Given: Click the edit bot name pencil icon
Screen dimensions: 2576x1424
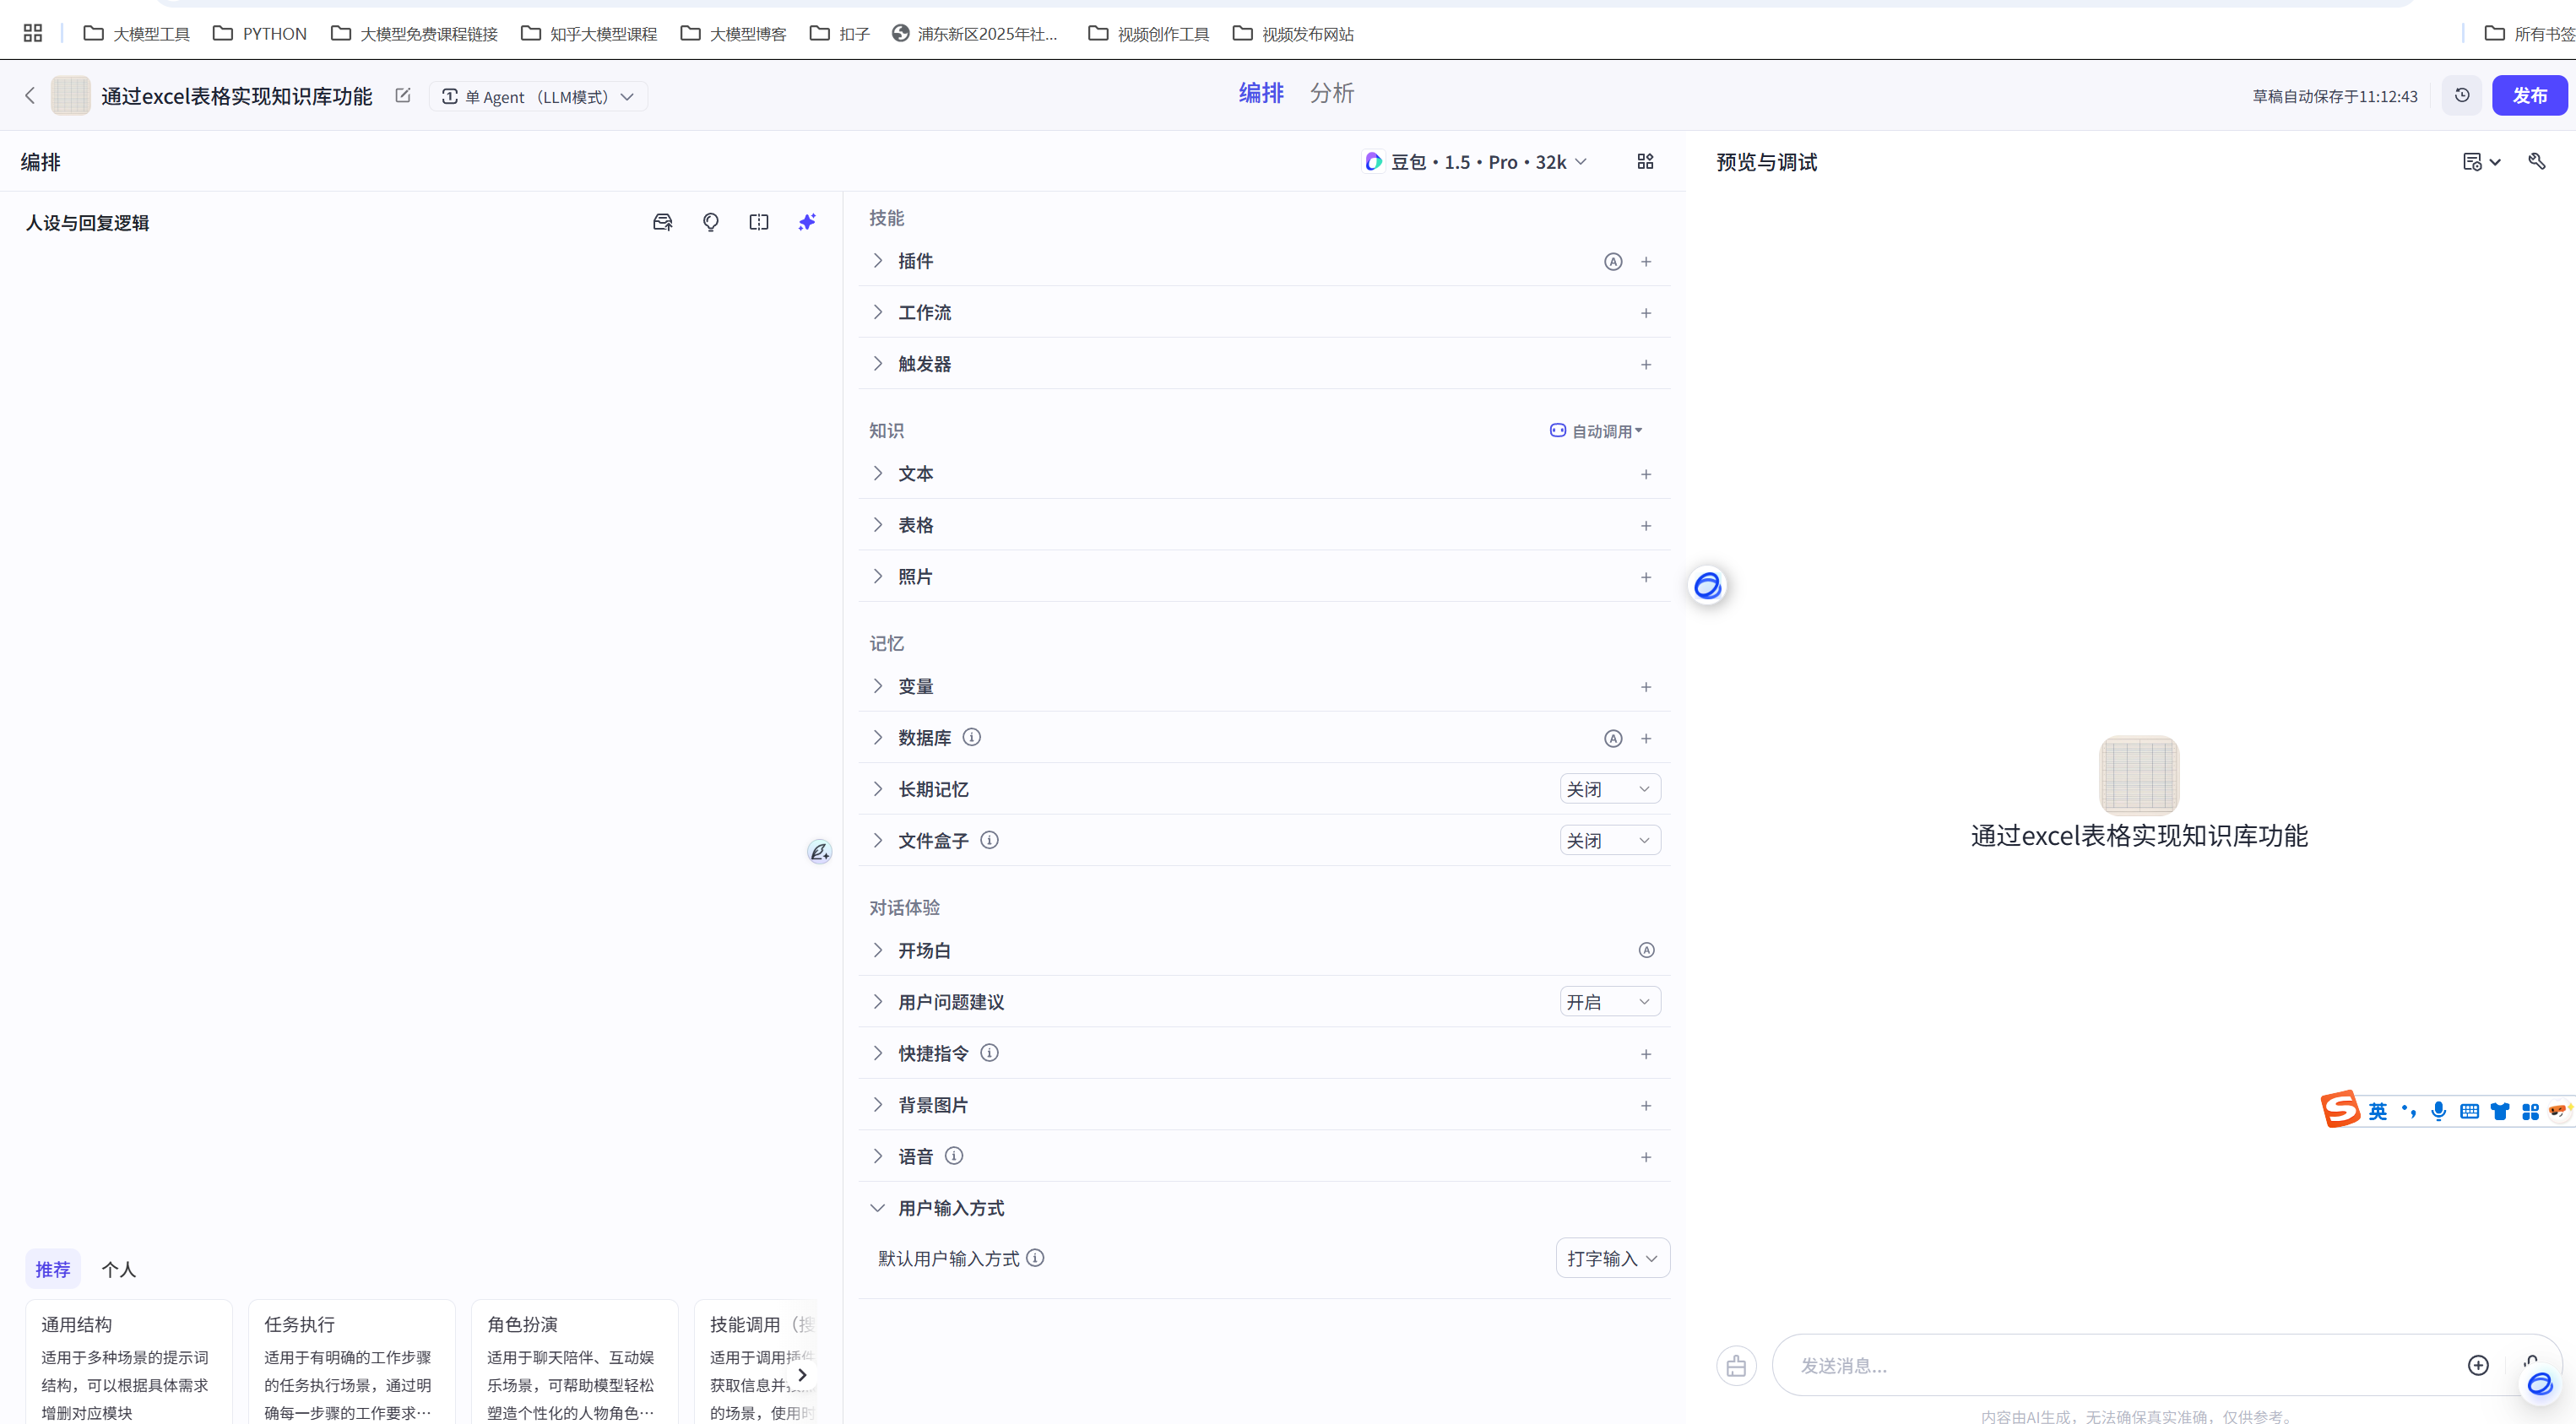Looking at the screenshot, I should click(403, 96).
